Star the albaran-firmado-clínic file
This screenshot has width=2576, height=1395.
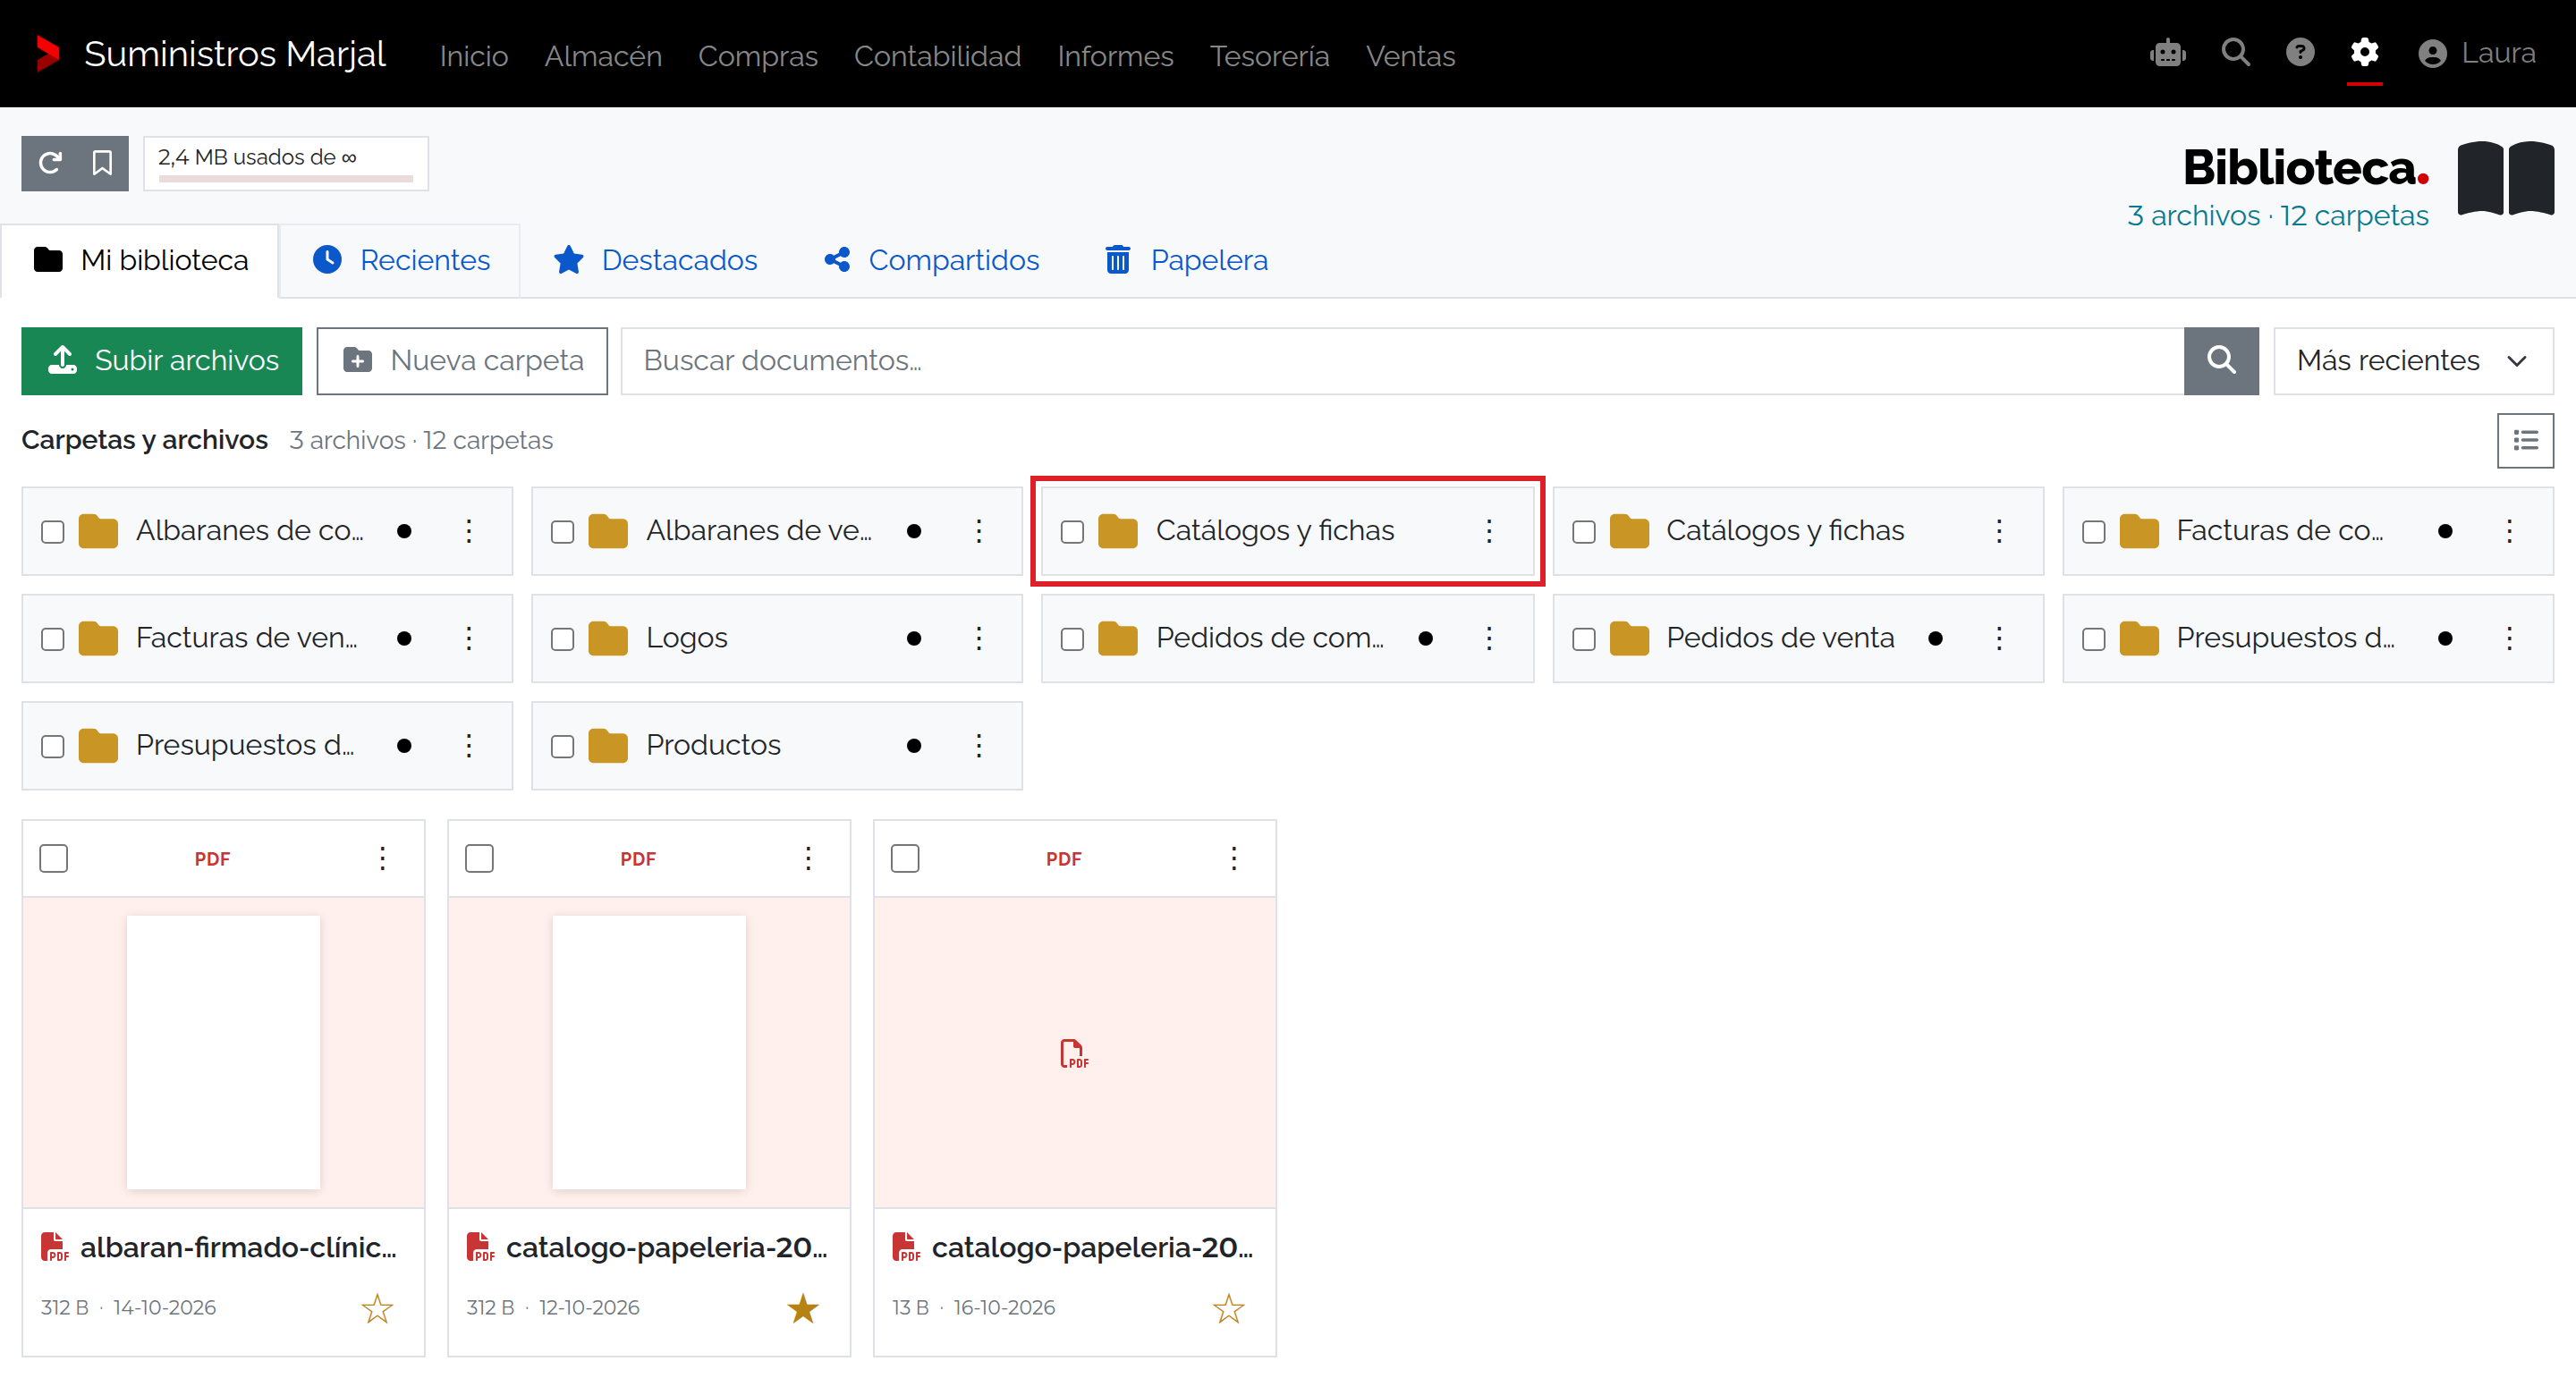[x=377, y=1307]
